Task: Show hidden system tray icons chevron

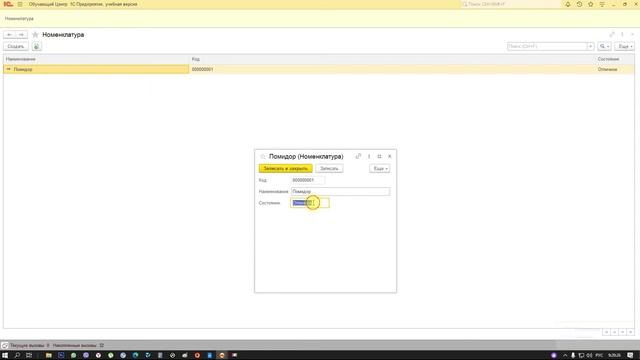Action: pos(565,356)
